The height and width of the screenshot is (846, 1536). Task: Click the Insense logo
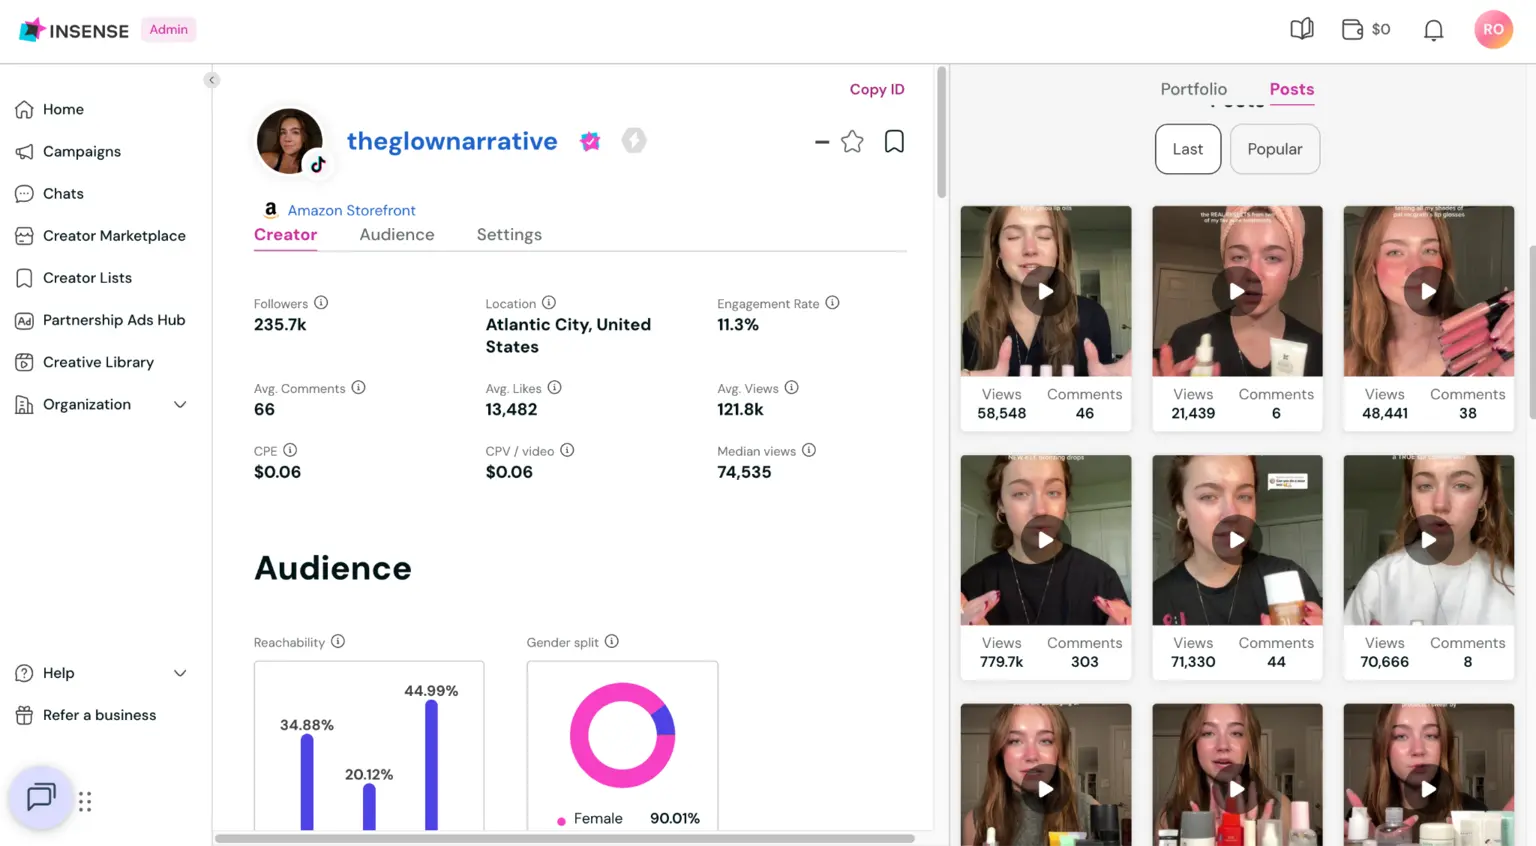(74, 30)
